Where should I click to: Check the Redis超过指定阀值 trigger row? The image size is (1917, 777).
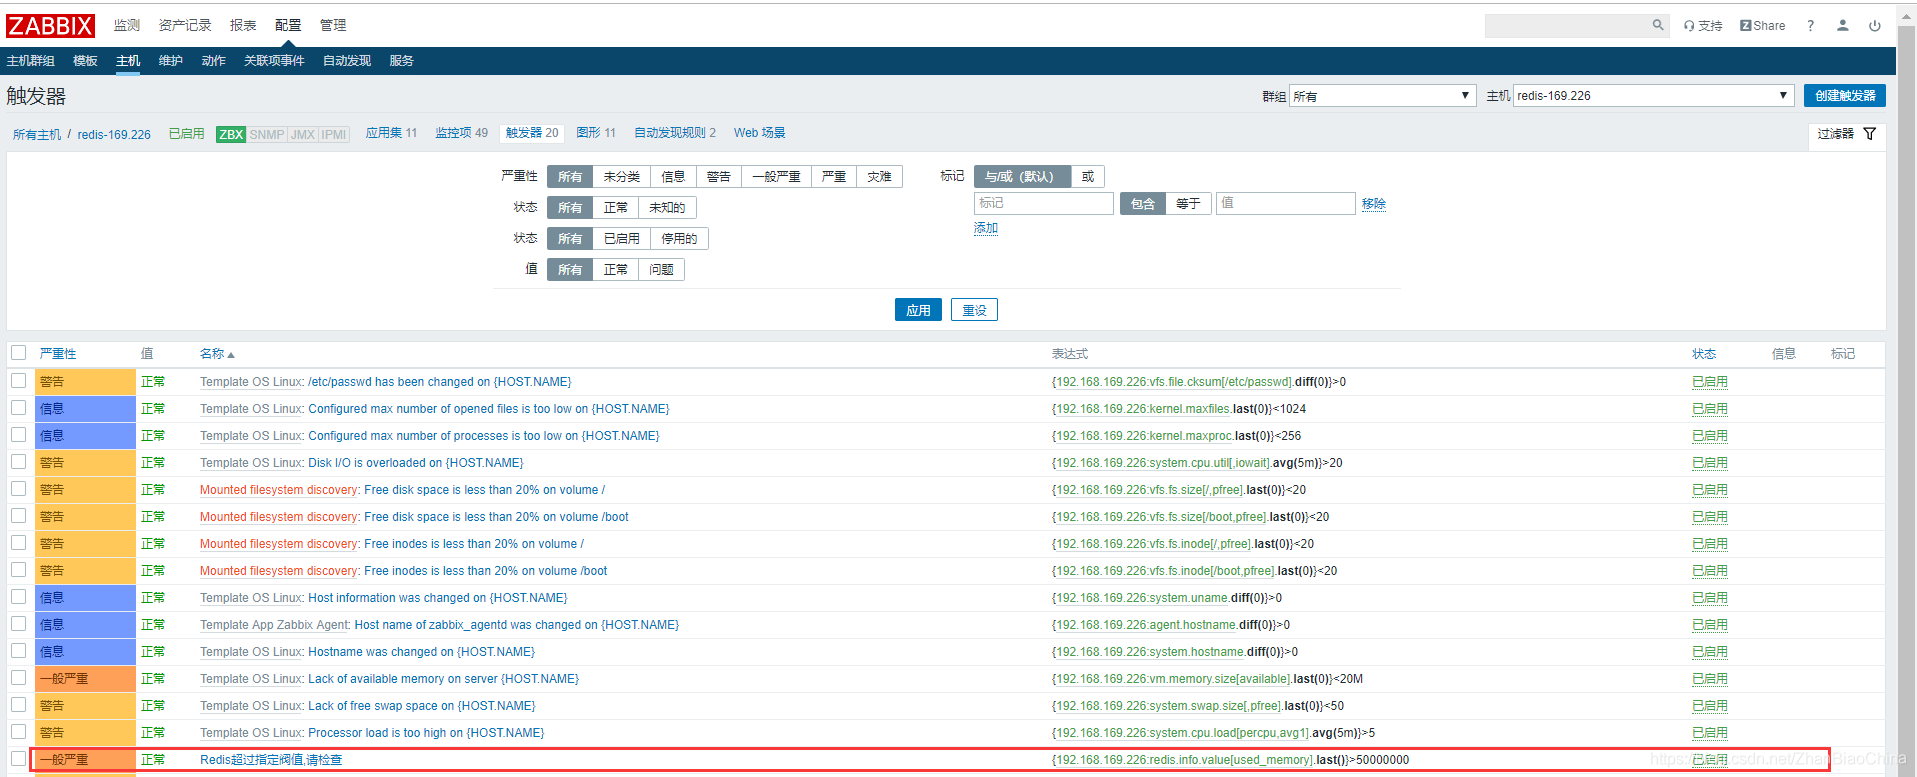coord(18,759)
